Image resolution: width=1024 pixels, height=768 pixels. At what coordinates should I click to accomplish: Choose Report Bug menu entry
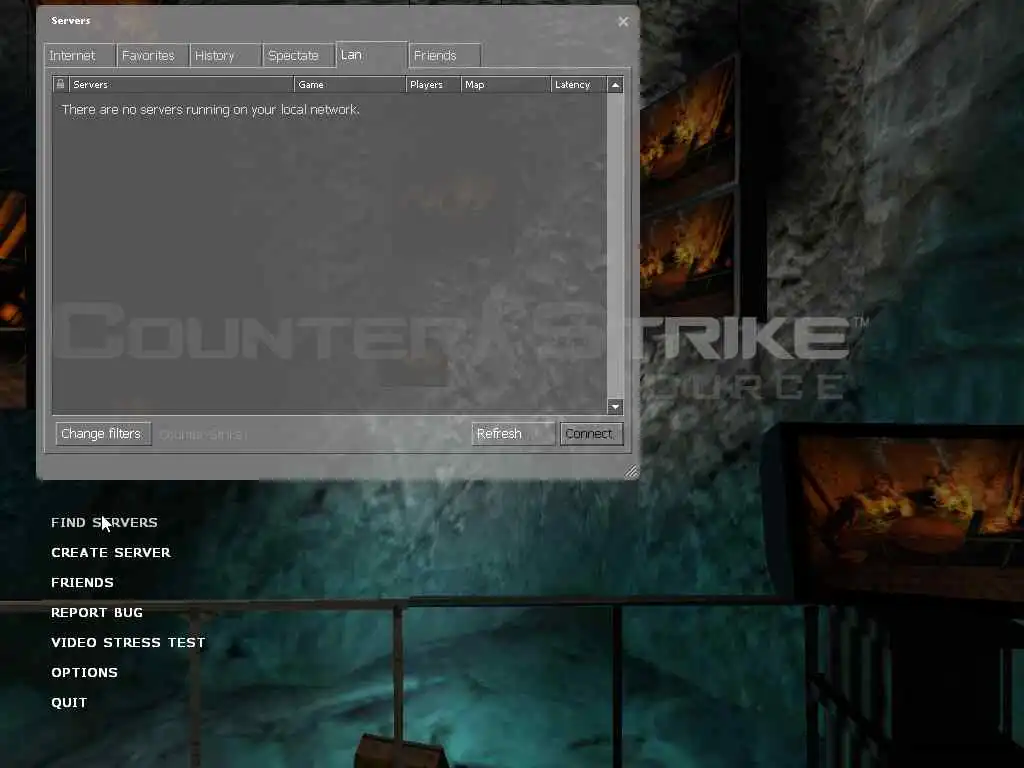97,613
